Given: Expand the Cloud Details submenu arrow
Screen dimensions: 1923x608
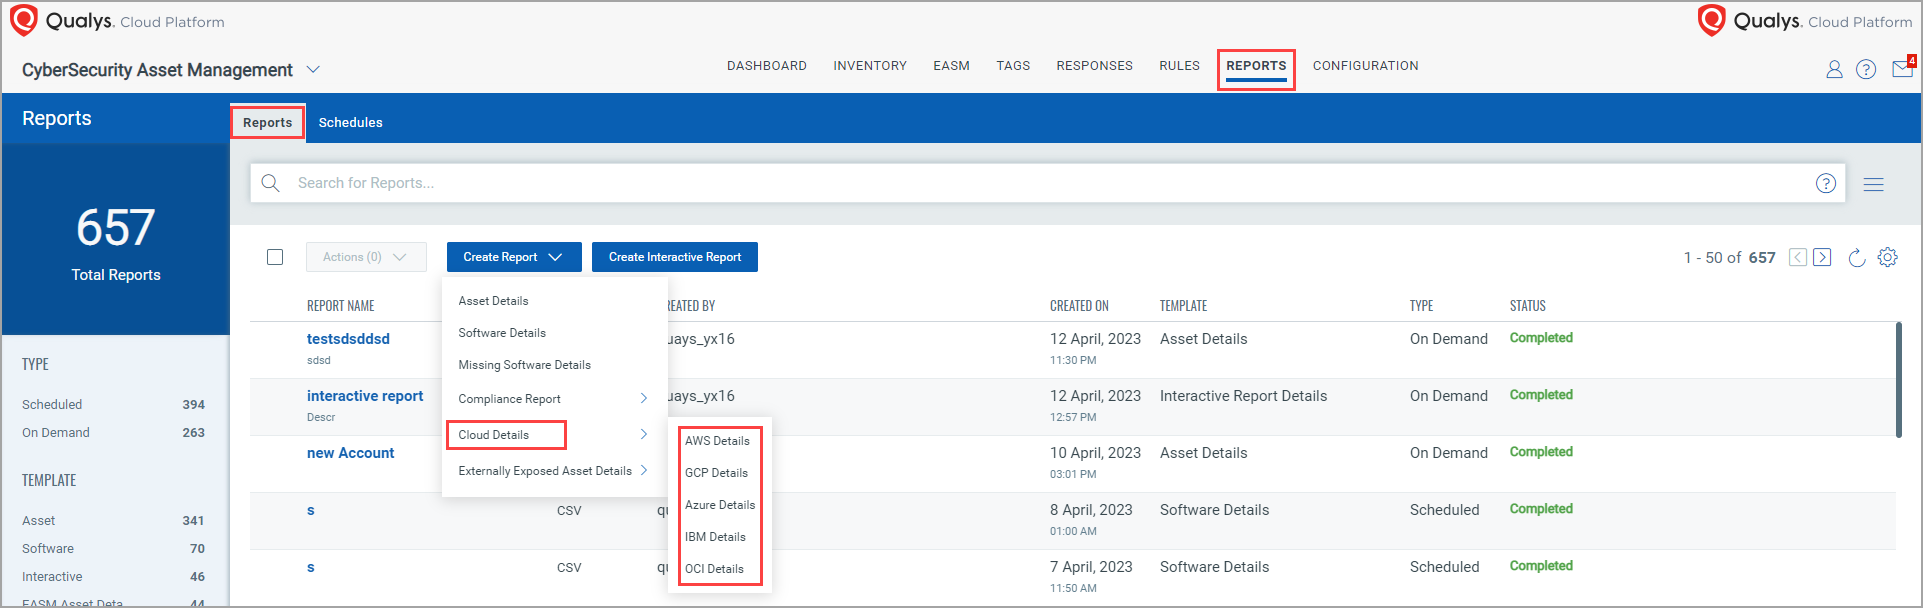Looking at the screenshot, I should (644, 434).
